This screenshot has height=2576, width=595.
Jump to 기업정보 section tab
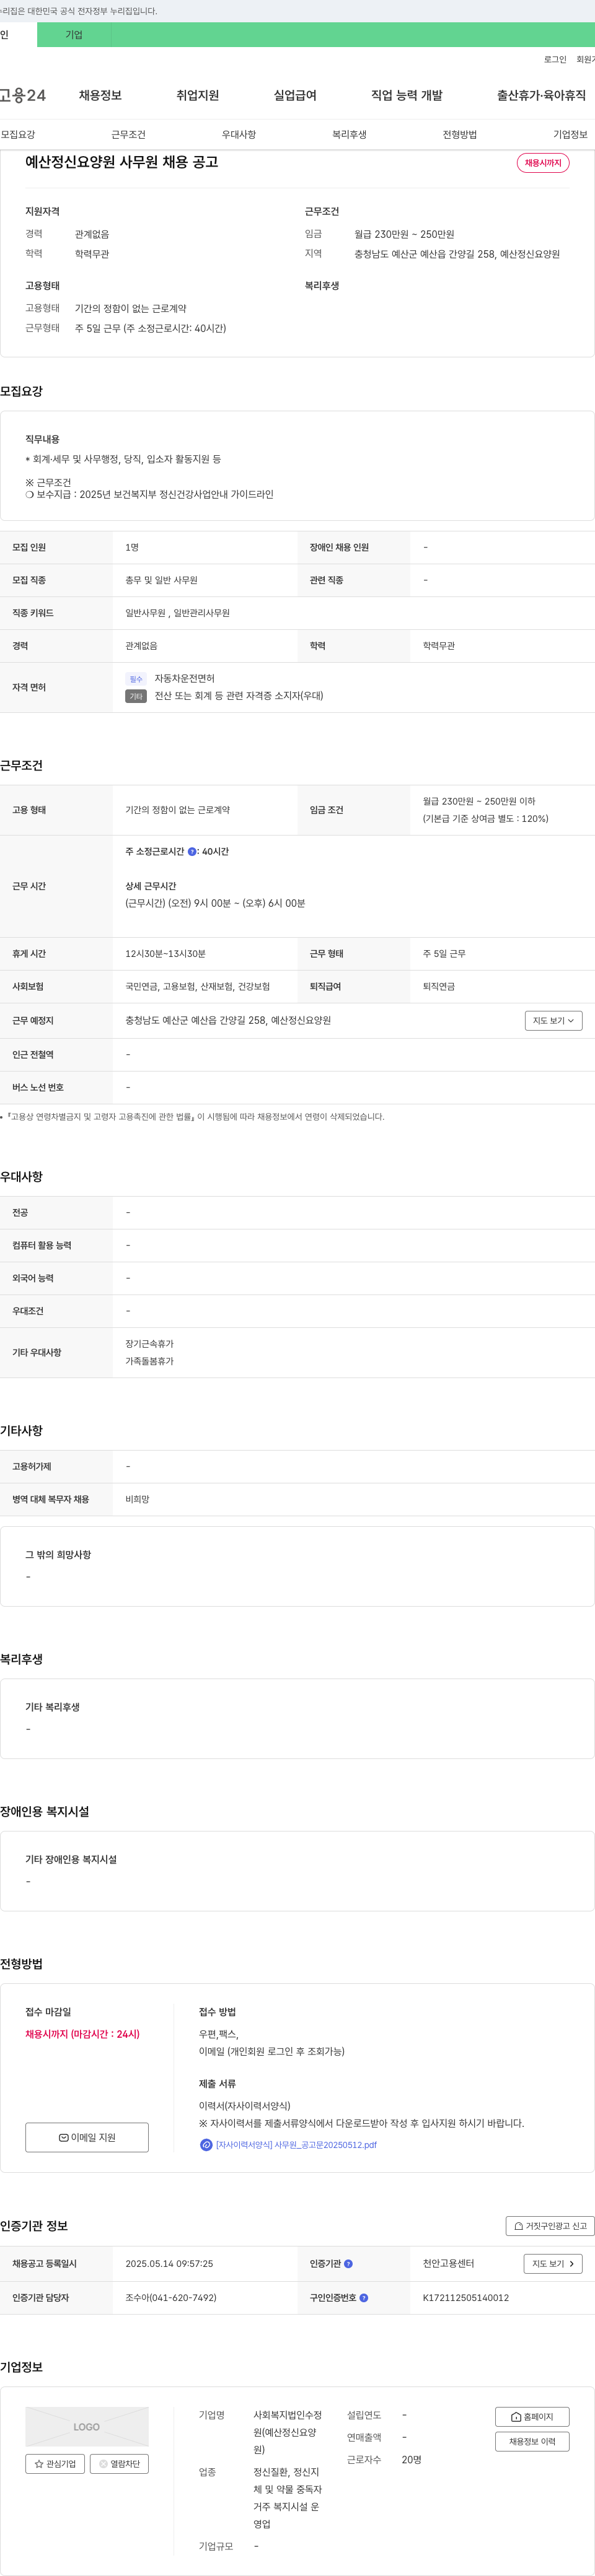[570, 135]
